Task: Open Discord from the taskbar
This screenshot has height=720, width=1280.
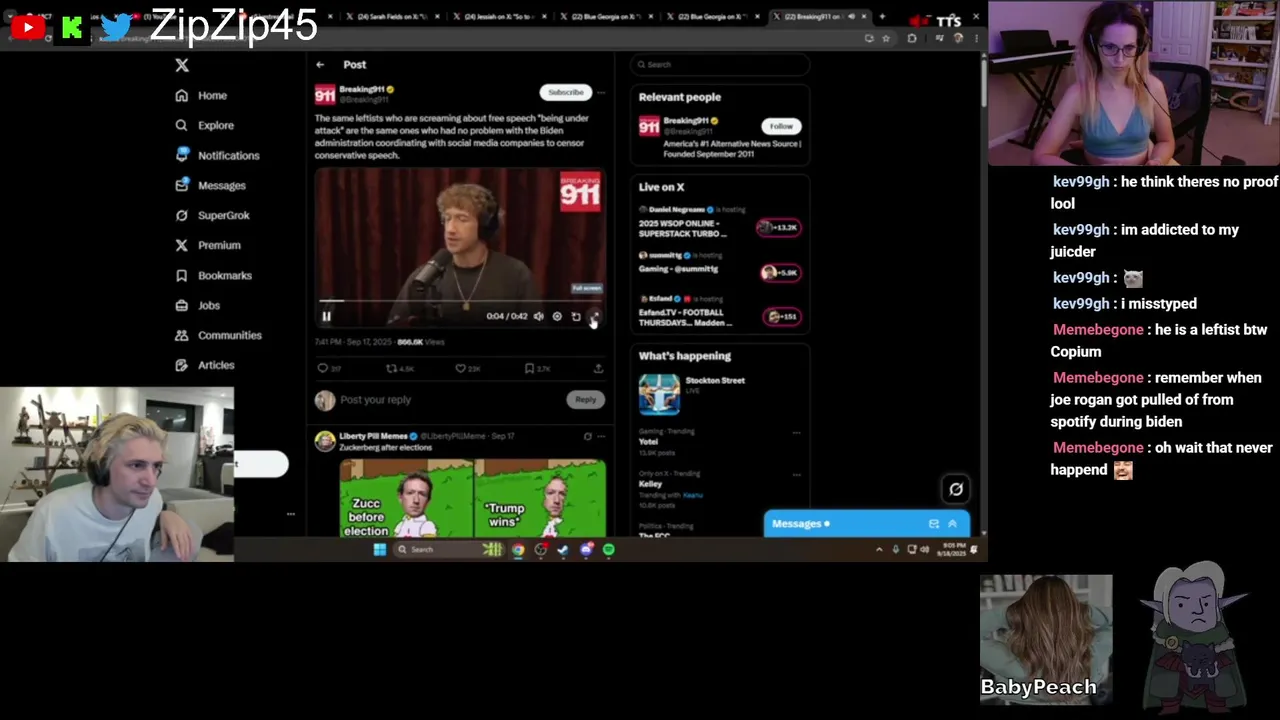Action: [586, 549]
